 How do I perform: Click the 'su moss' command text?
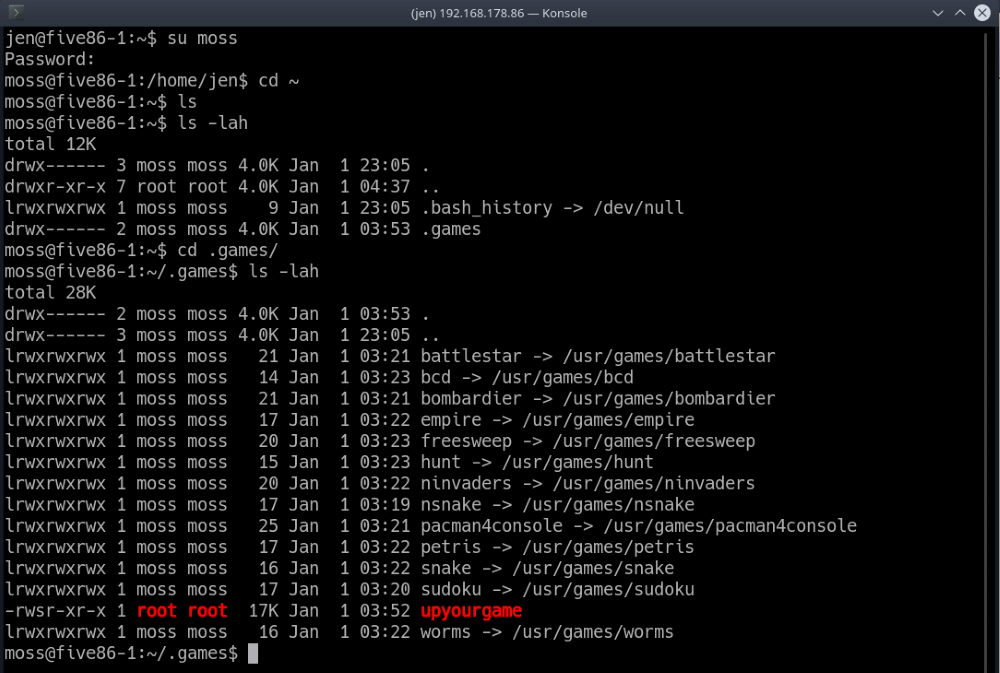tap(202, 39)
